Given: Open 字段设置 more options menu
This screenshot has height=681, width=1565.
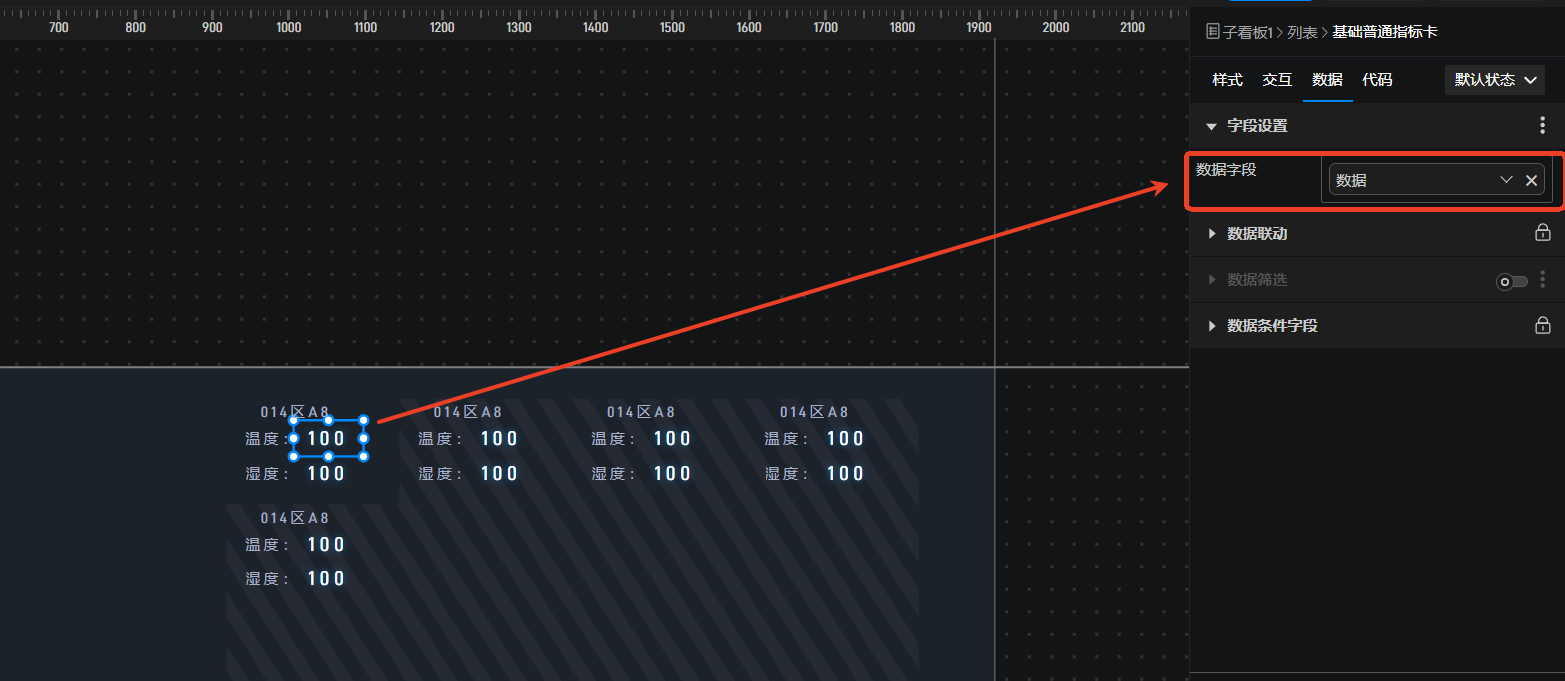Looking at the screenshot, I should click(x=1542, y=126).
